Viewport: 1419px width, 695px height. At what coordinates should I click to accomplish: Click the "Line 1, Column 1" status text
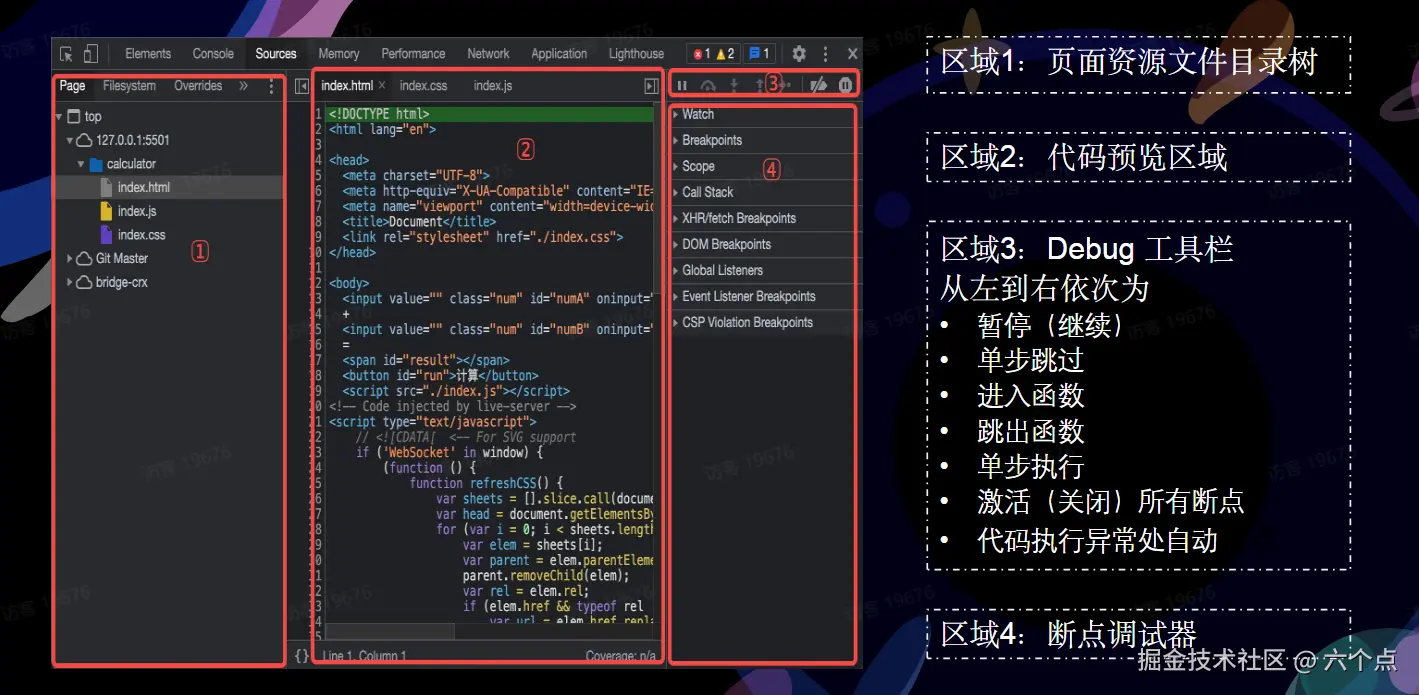364,657
